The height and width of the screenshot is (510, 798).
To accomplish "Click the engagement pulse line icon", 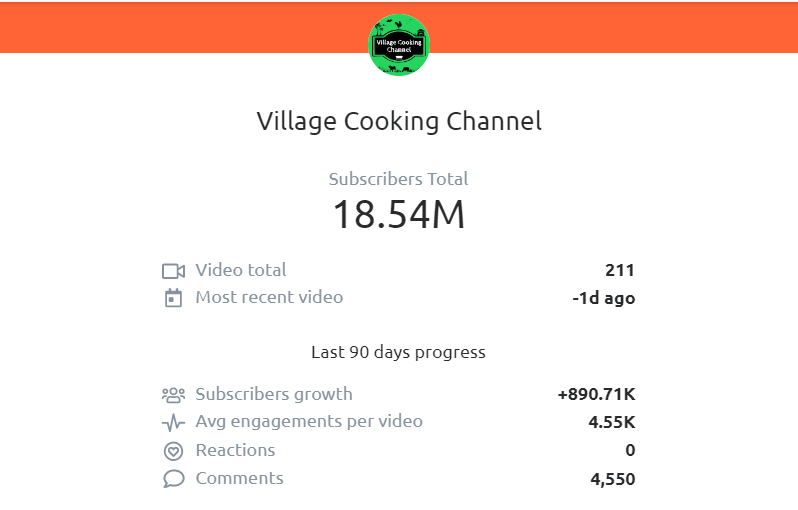I will click(x=173, y=422).
